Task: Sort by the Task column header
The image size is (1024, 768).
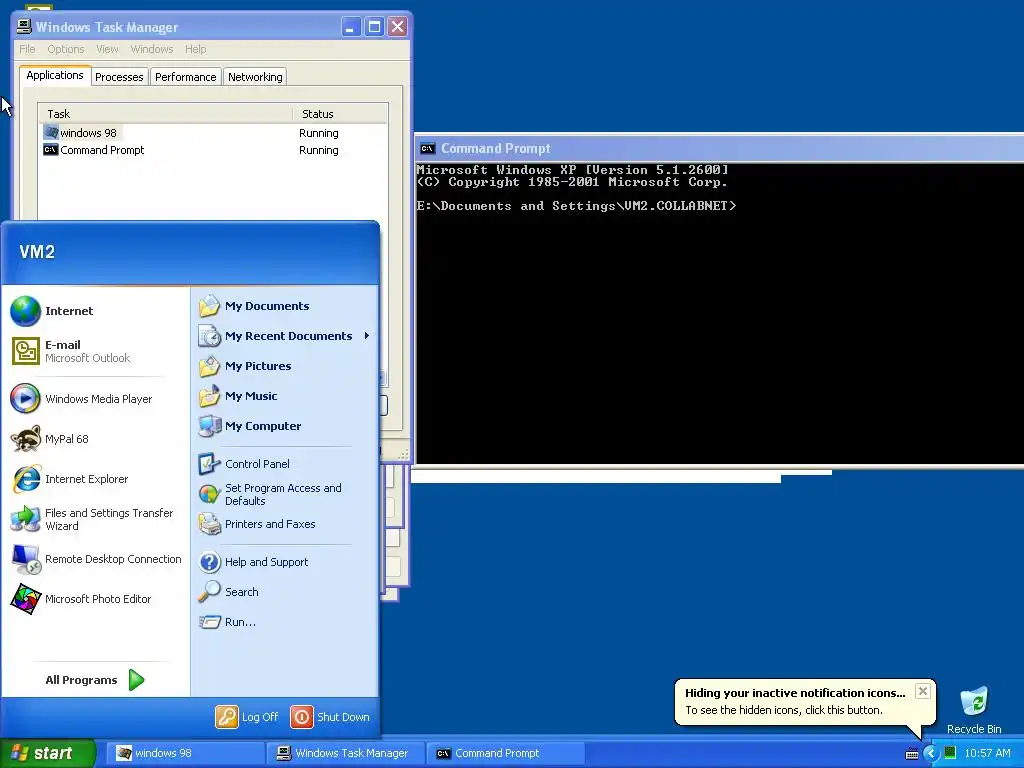Action: click(x=165, y=114)
